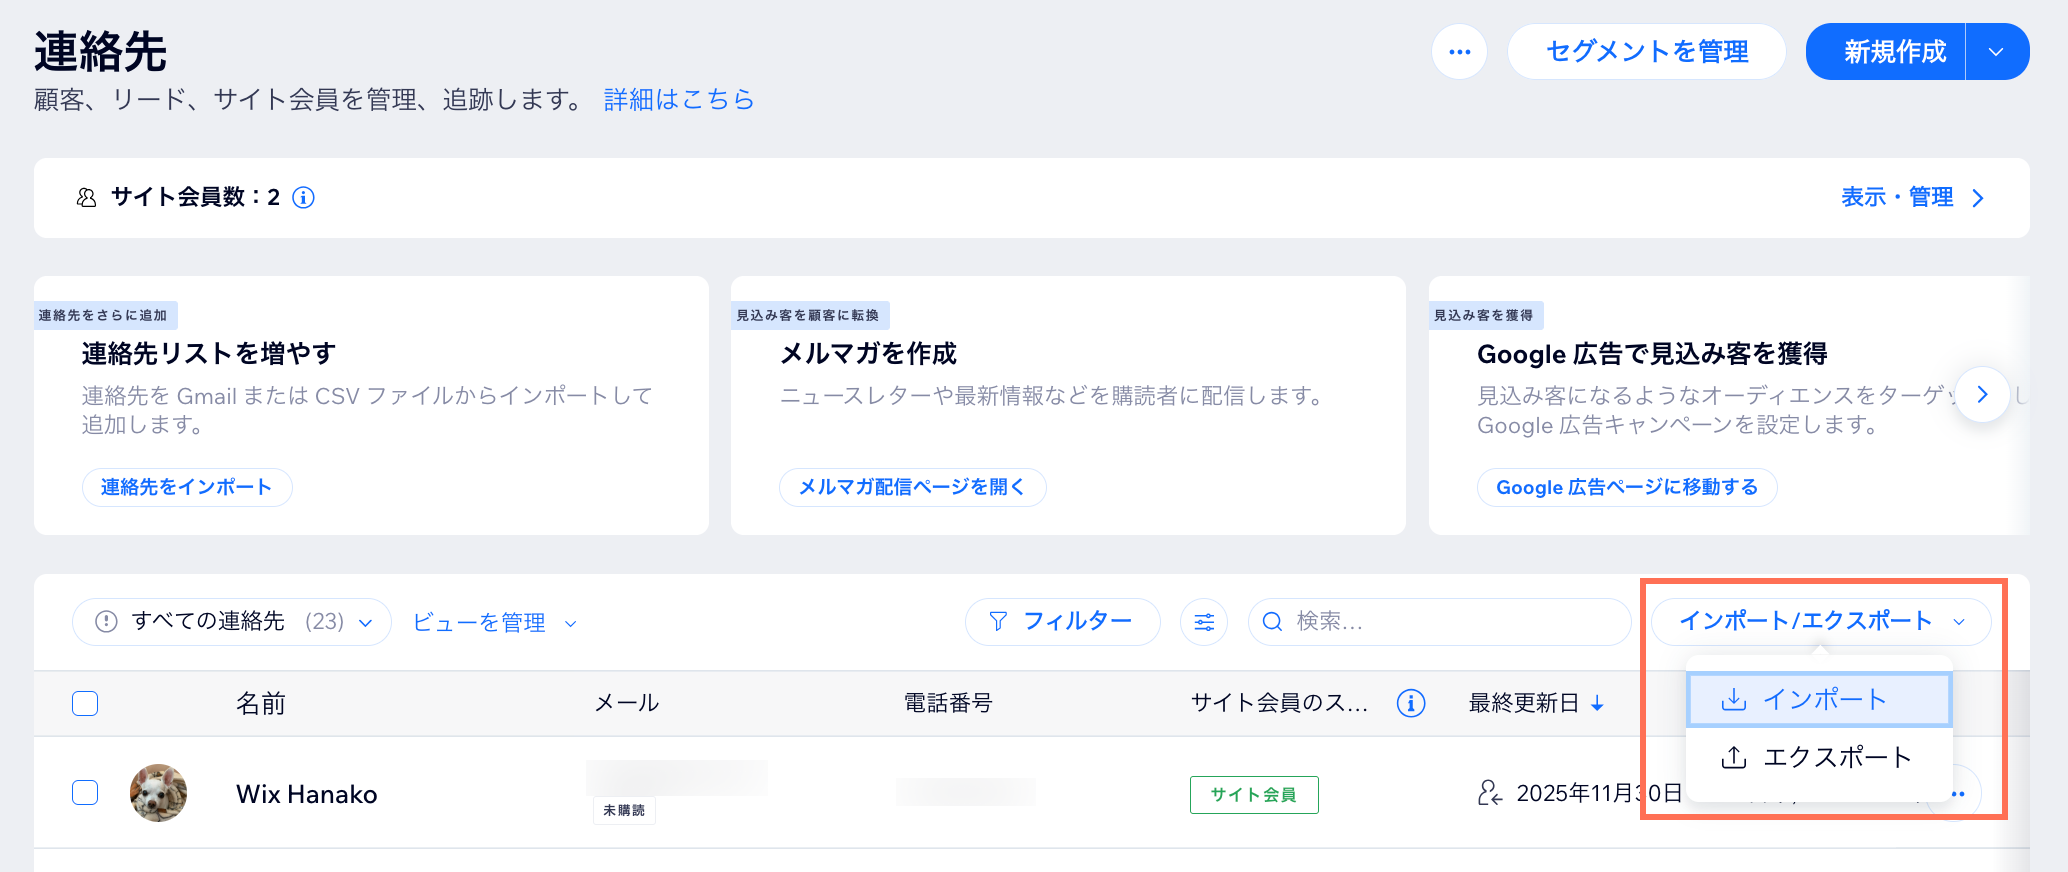Open the すべての連絡先 (23) view dropdown
This screenshot has width=2068, height=872.
232,622
